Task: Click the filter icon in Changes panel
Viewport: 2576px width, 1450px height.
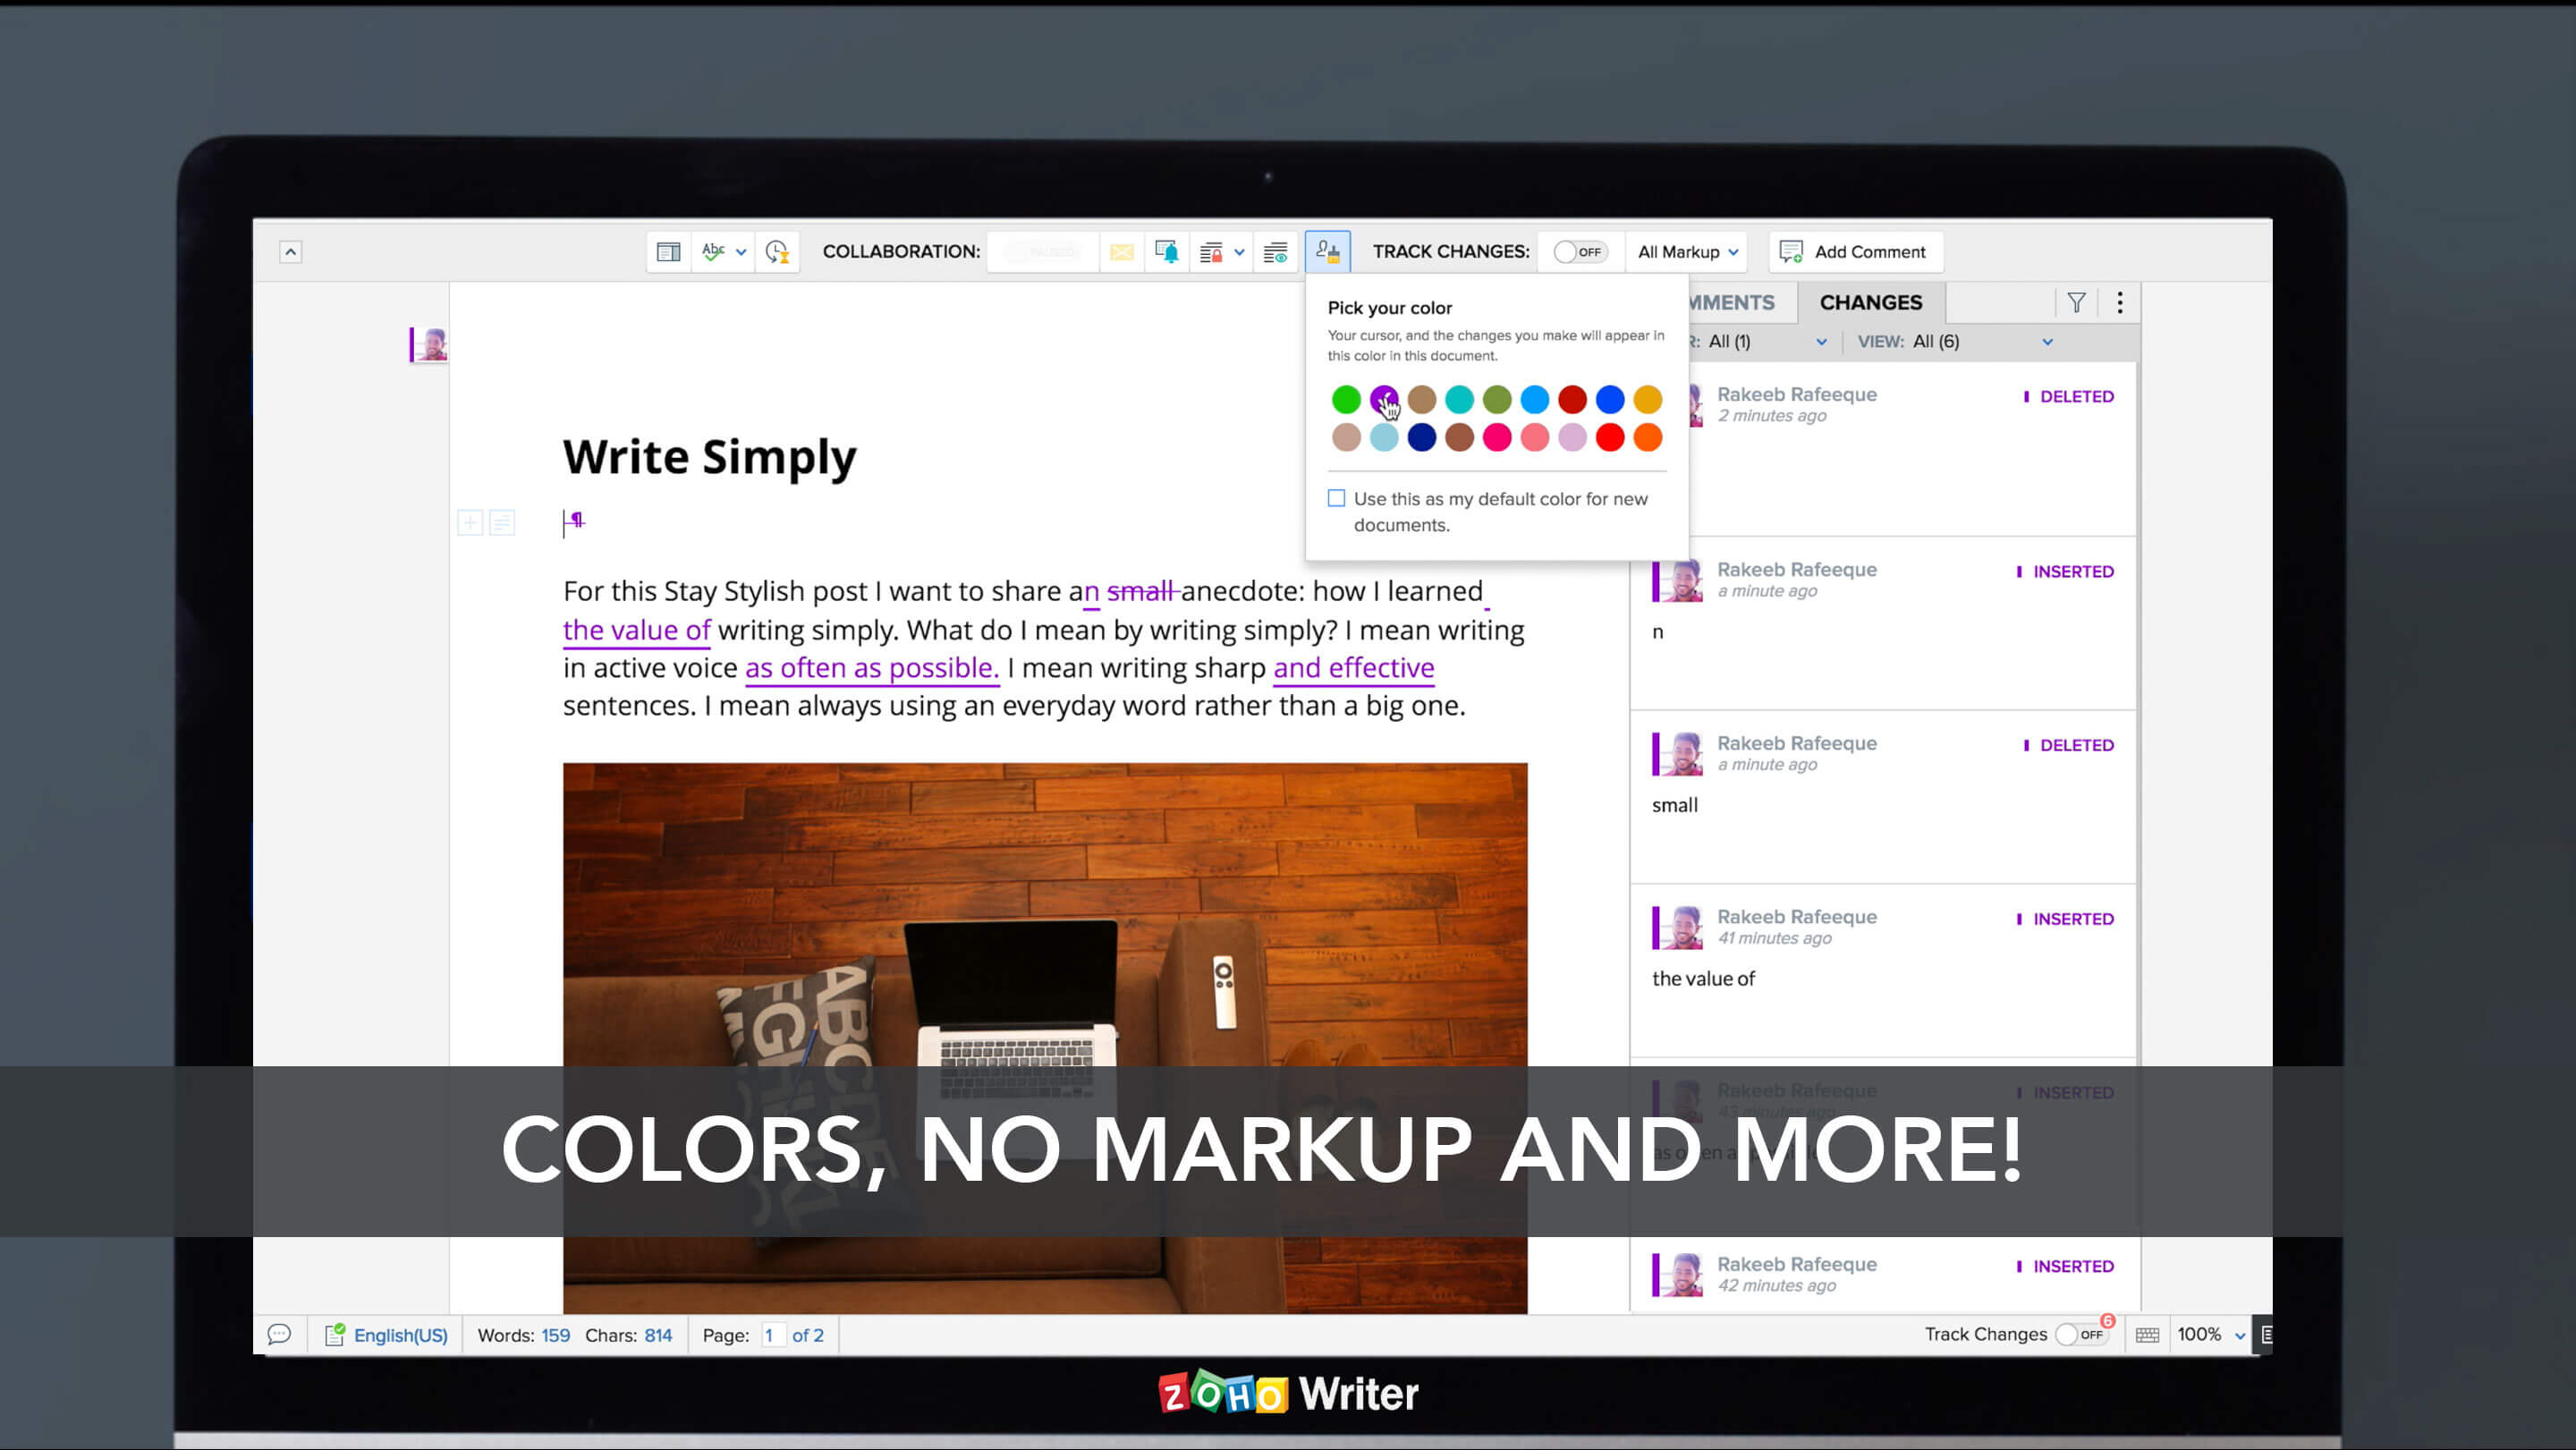Action: point(2075,302)
